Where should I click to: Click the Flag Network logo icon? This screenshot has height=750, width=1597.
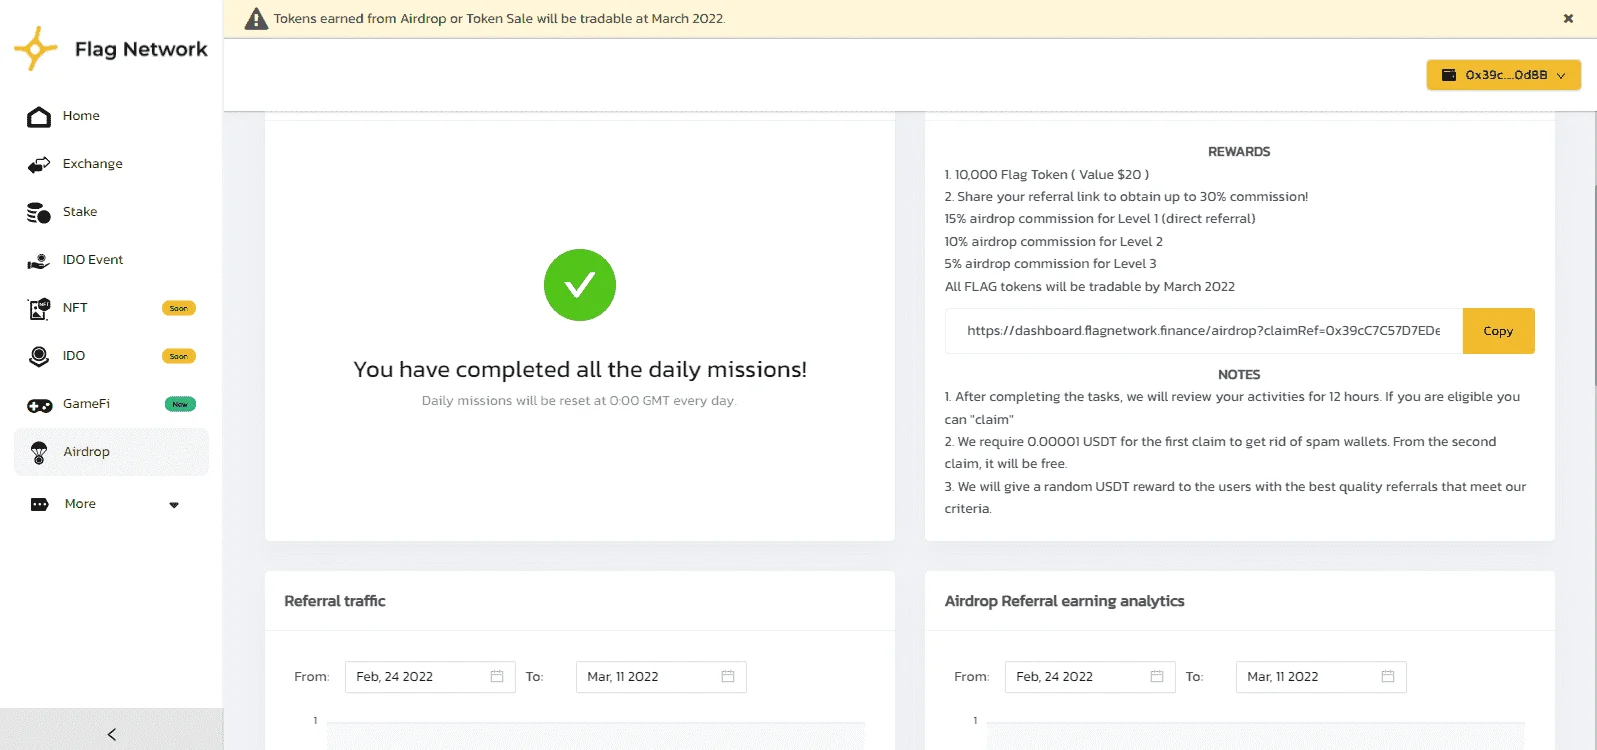click(36, 49)
